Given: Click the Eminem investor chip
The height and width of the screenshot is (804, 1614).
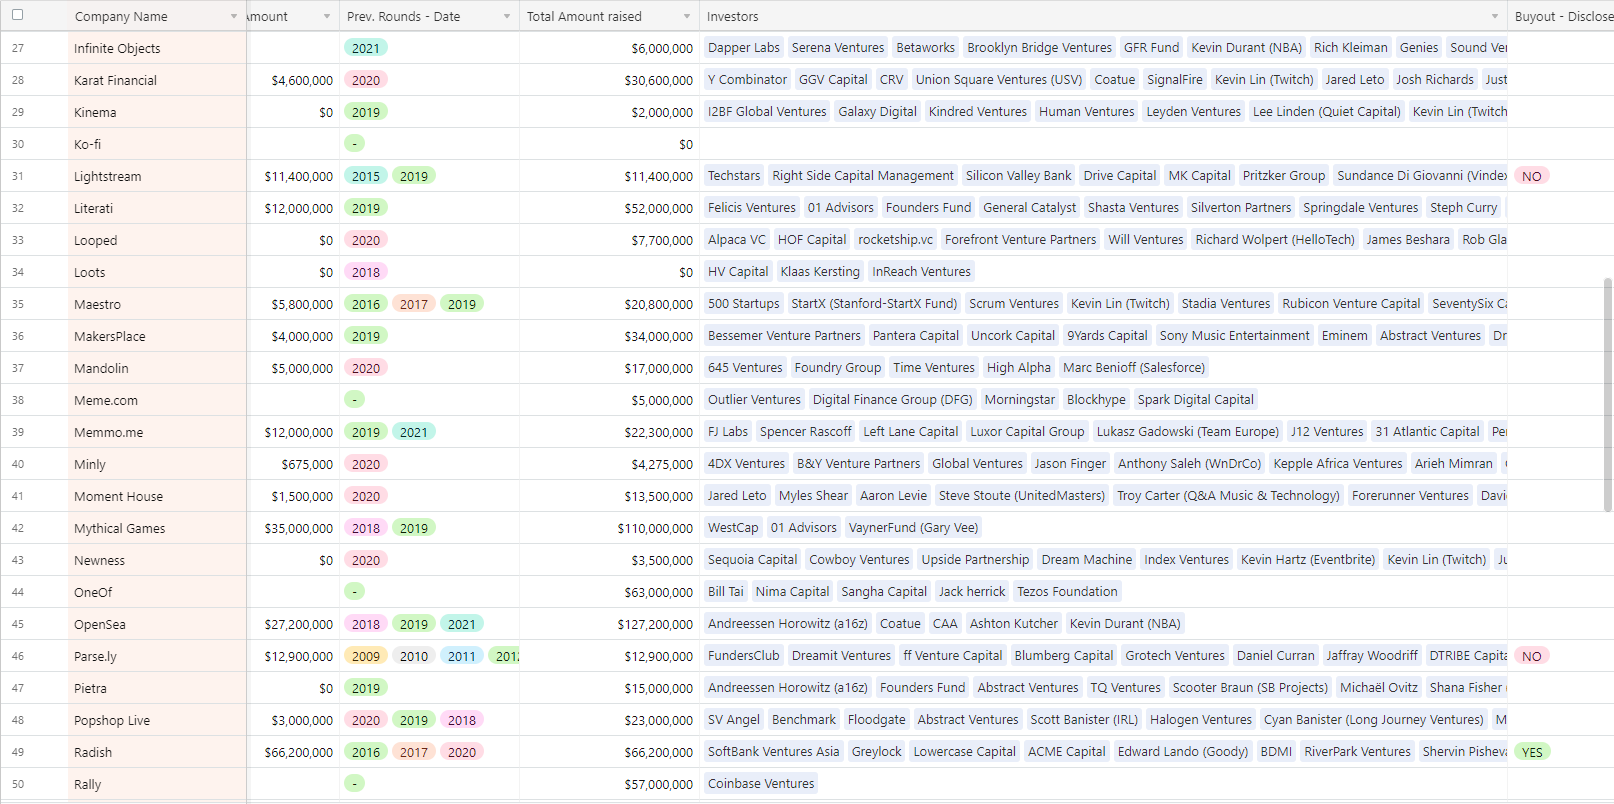Looking at the screenshot, I should point(1344,335).
